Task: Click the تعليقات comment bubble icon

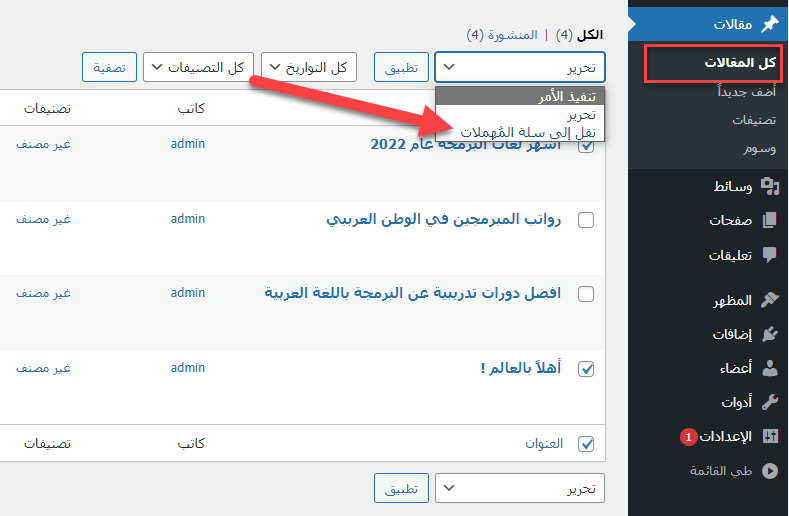Action: pos(770,255)
